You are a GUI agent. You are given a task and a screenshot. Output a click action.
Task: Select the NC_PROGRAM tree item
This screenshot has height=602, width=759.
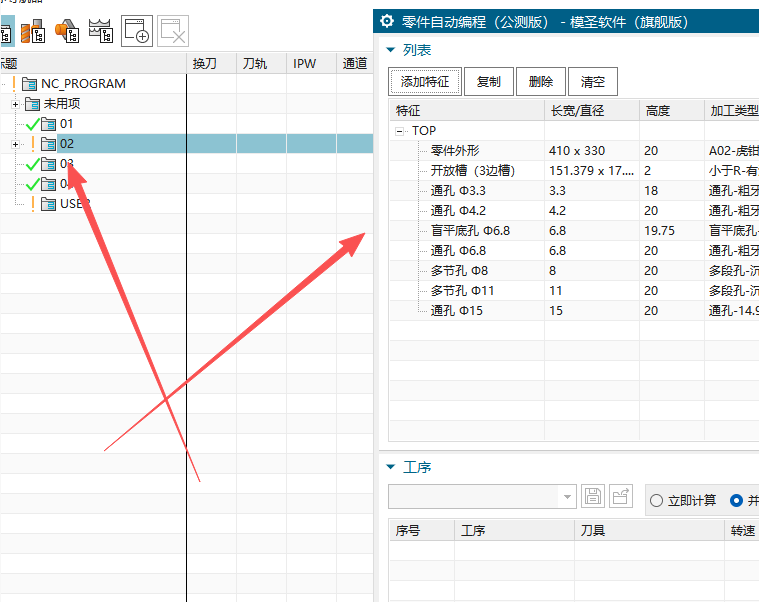(83, 84)
